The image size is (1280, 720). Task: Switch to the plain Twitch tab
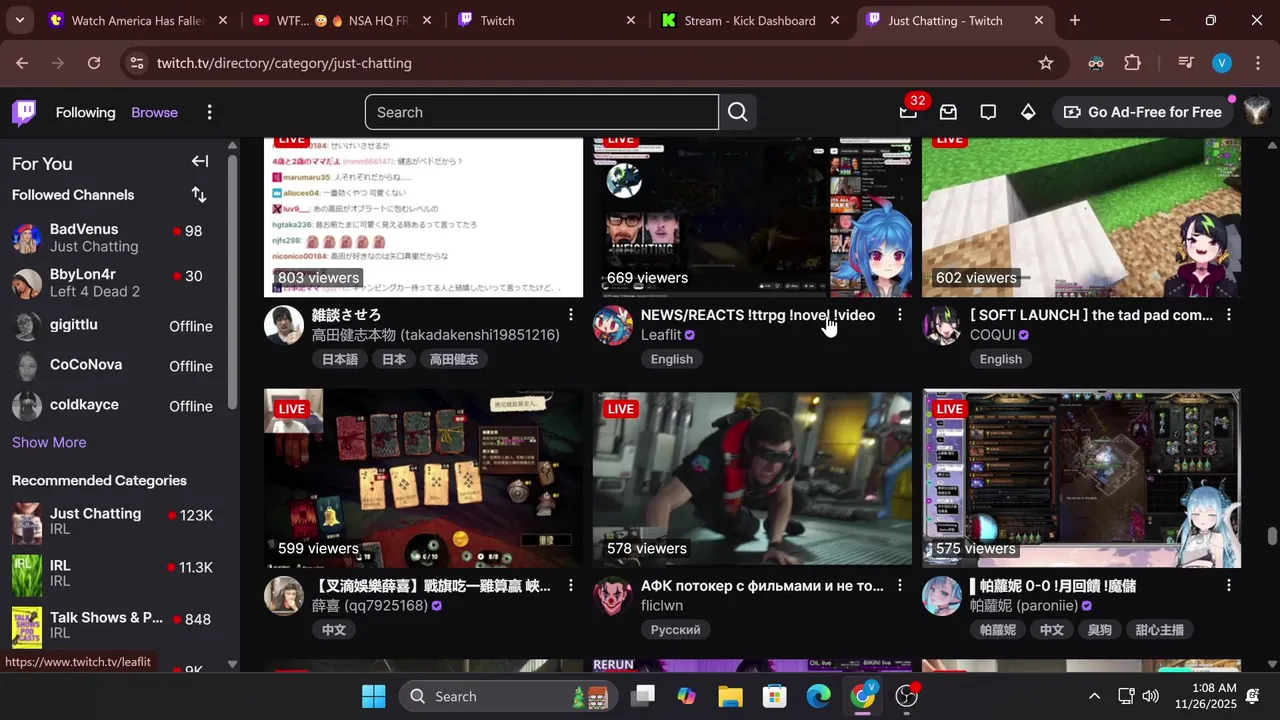[x=546, y=20]
